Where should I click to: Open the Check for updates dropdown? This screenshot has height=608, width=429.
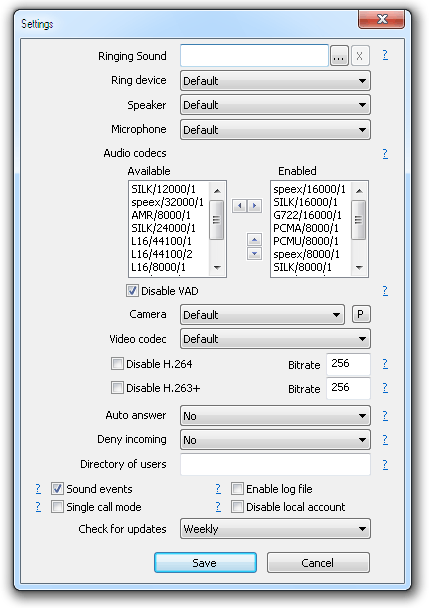click(275, 529)
